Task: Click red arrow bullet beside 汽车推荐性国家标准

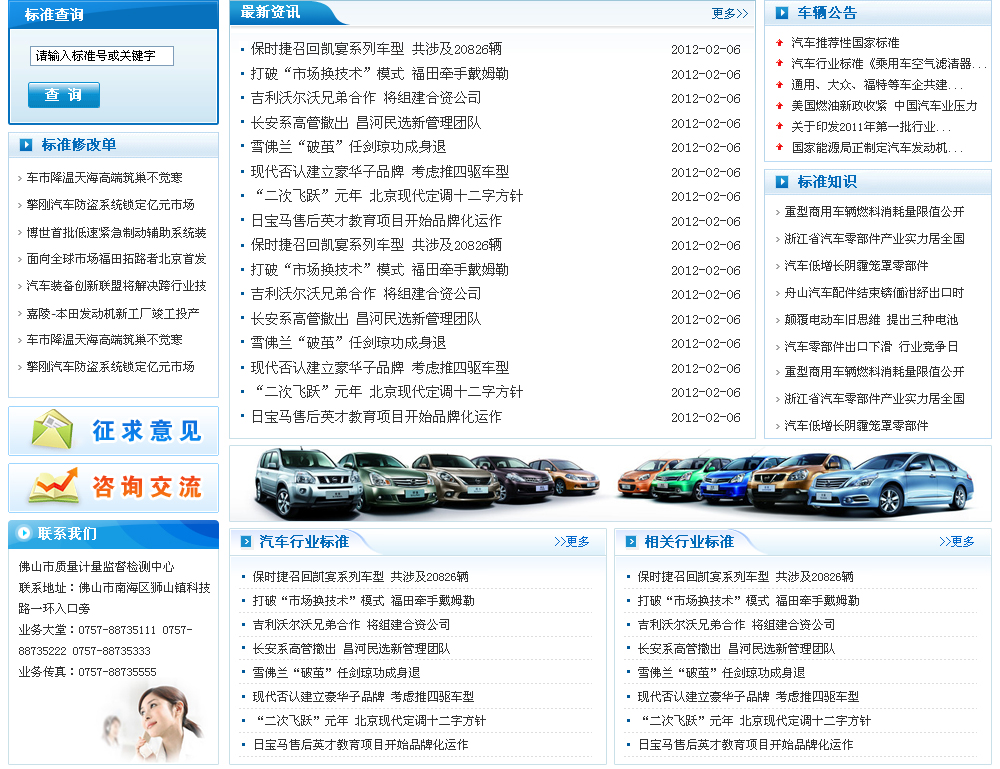Action: click(779, 42)
